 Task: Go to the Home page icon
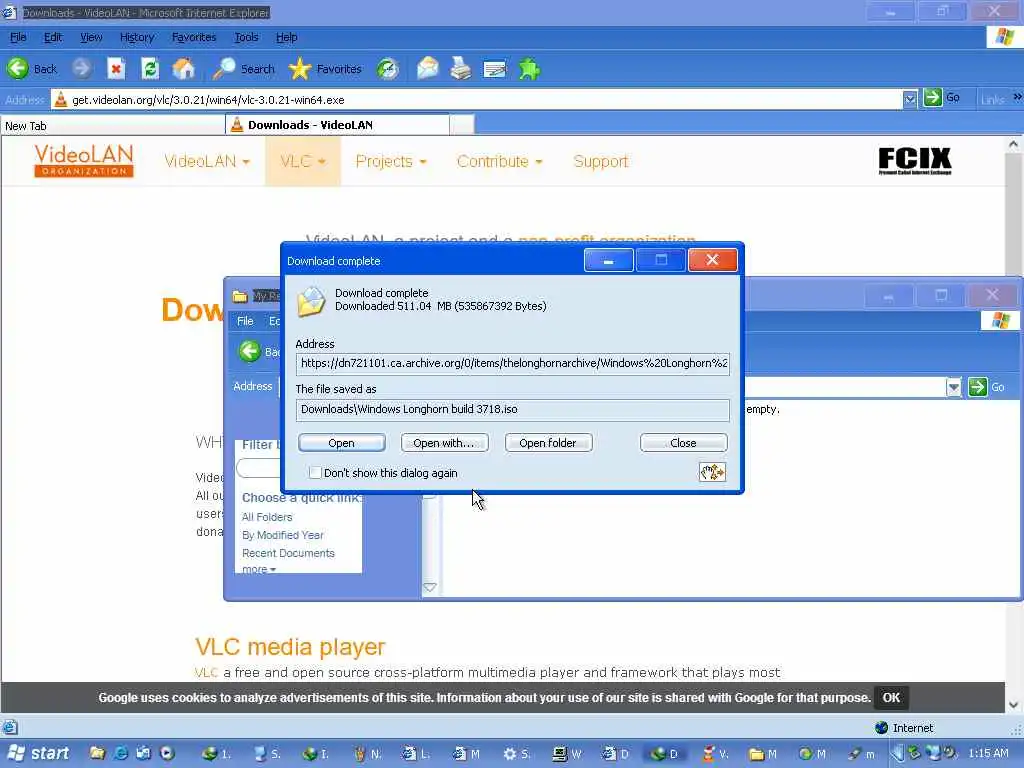pyautogui.click(x=184, y=68)
